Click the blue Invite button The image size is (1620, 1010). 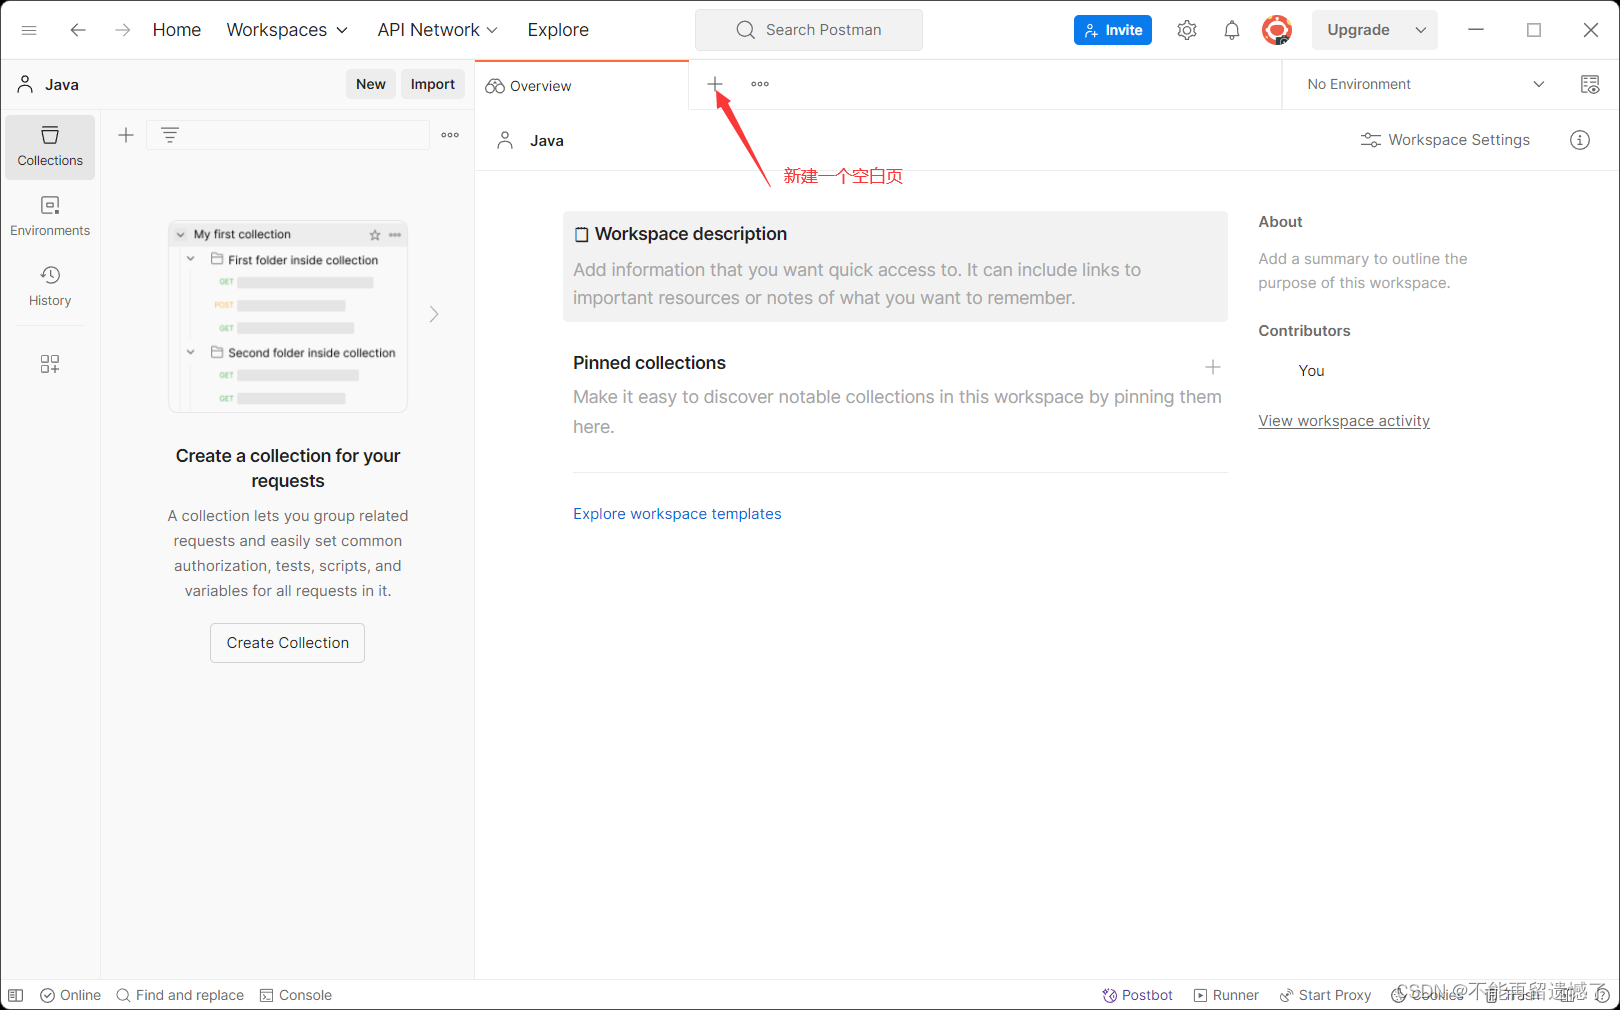click(1113, 30)
